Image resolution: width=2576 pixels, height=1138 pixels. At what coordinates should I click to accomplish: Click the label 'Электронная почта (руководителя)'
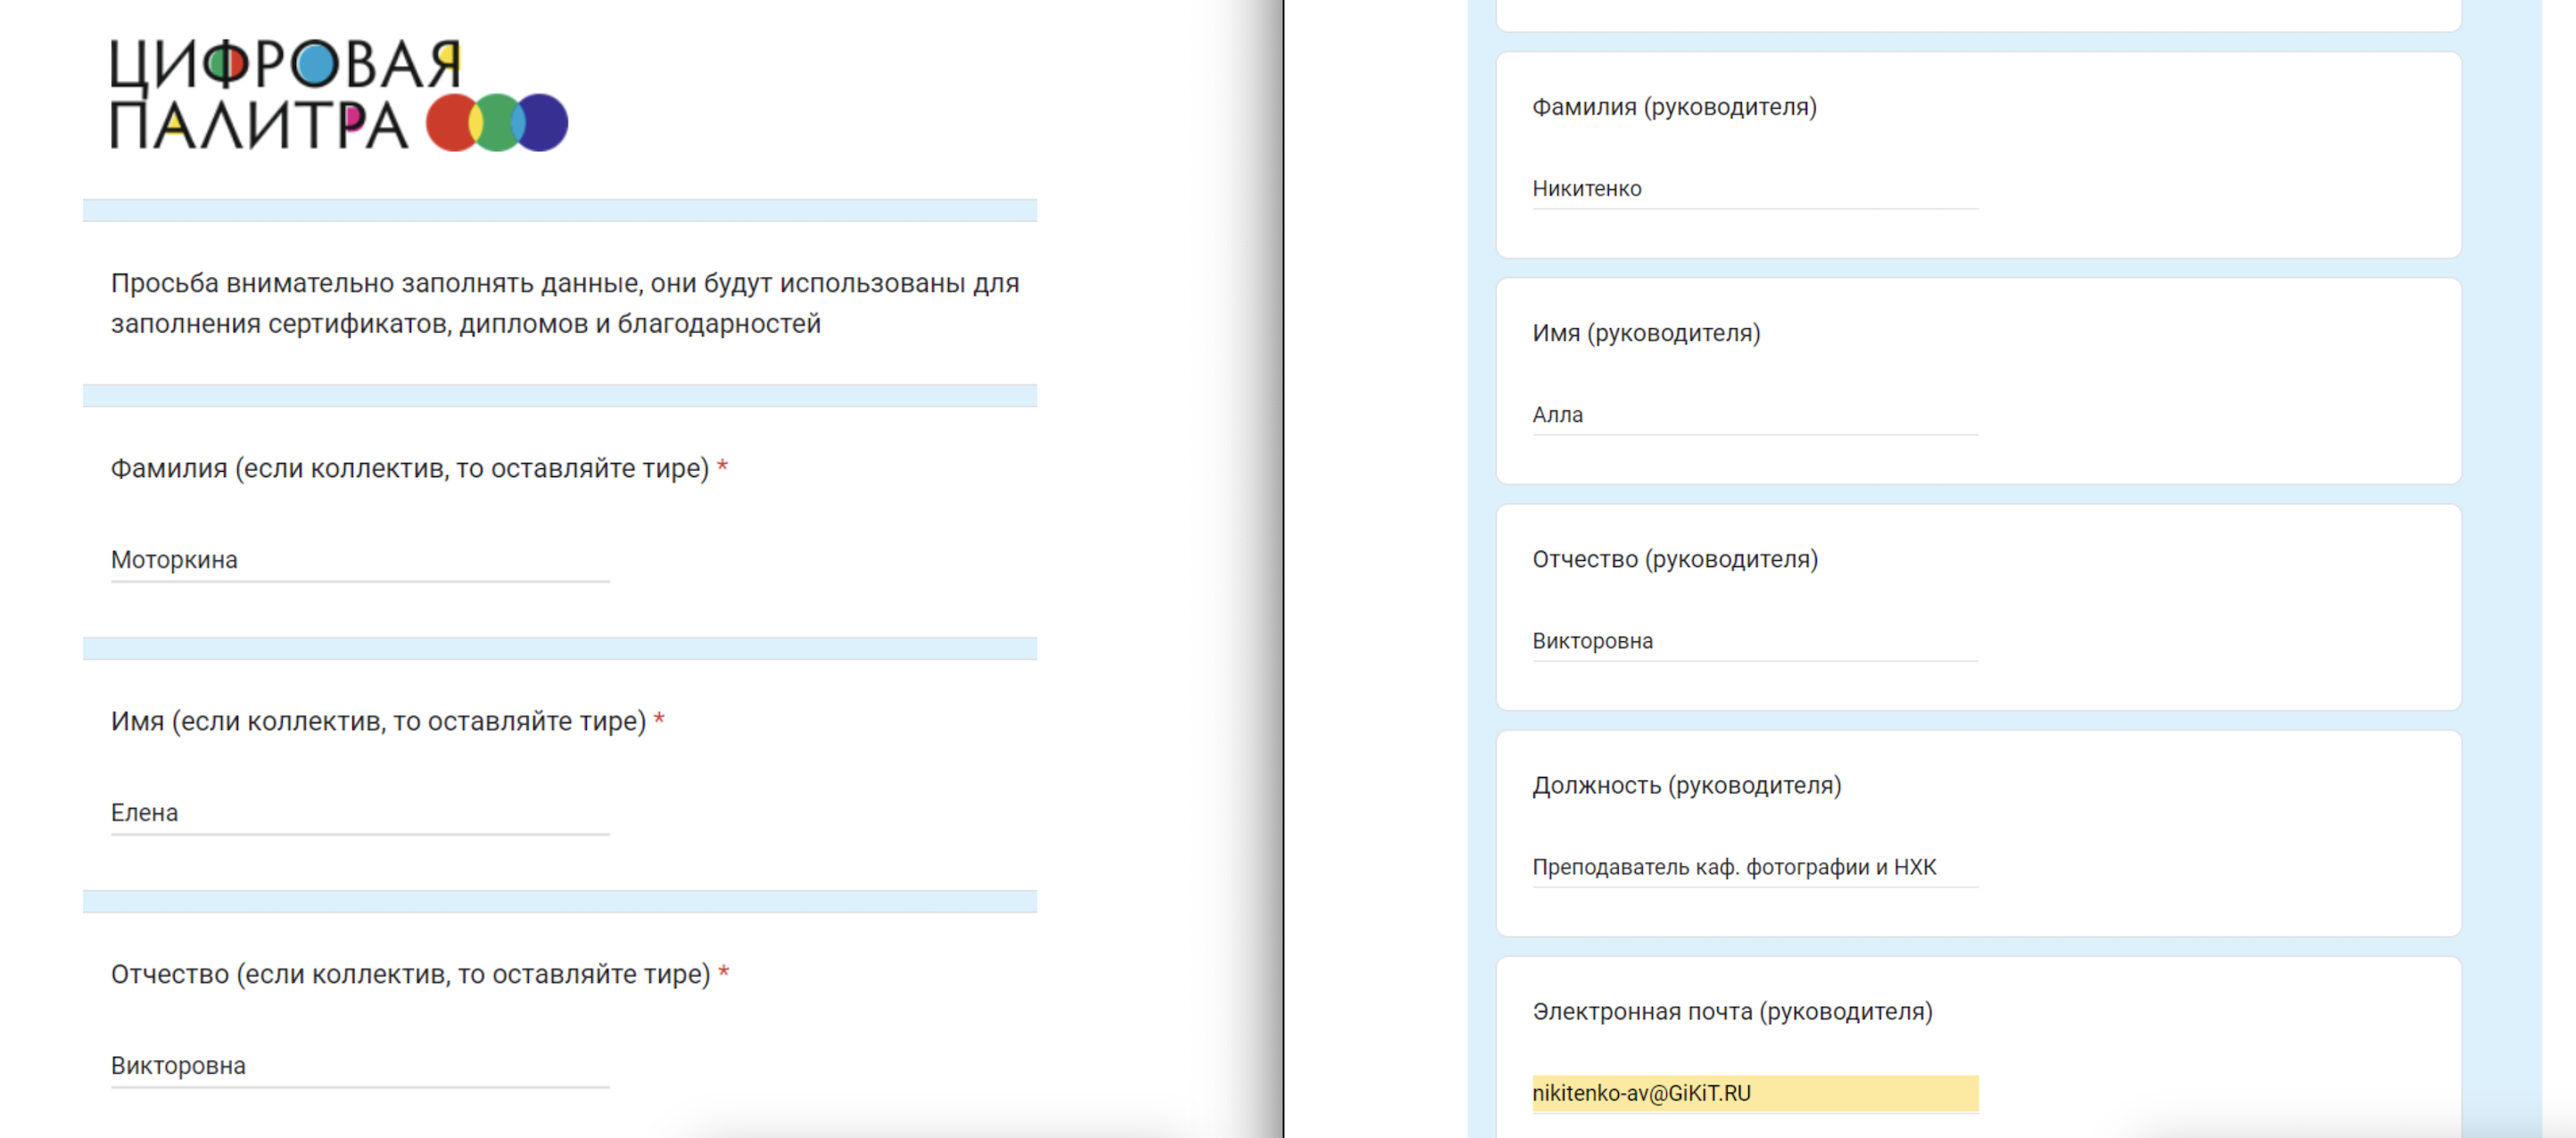(x=1732, y=1011)
